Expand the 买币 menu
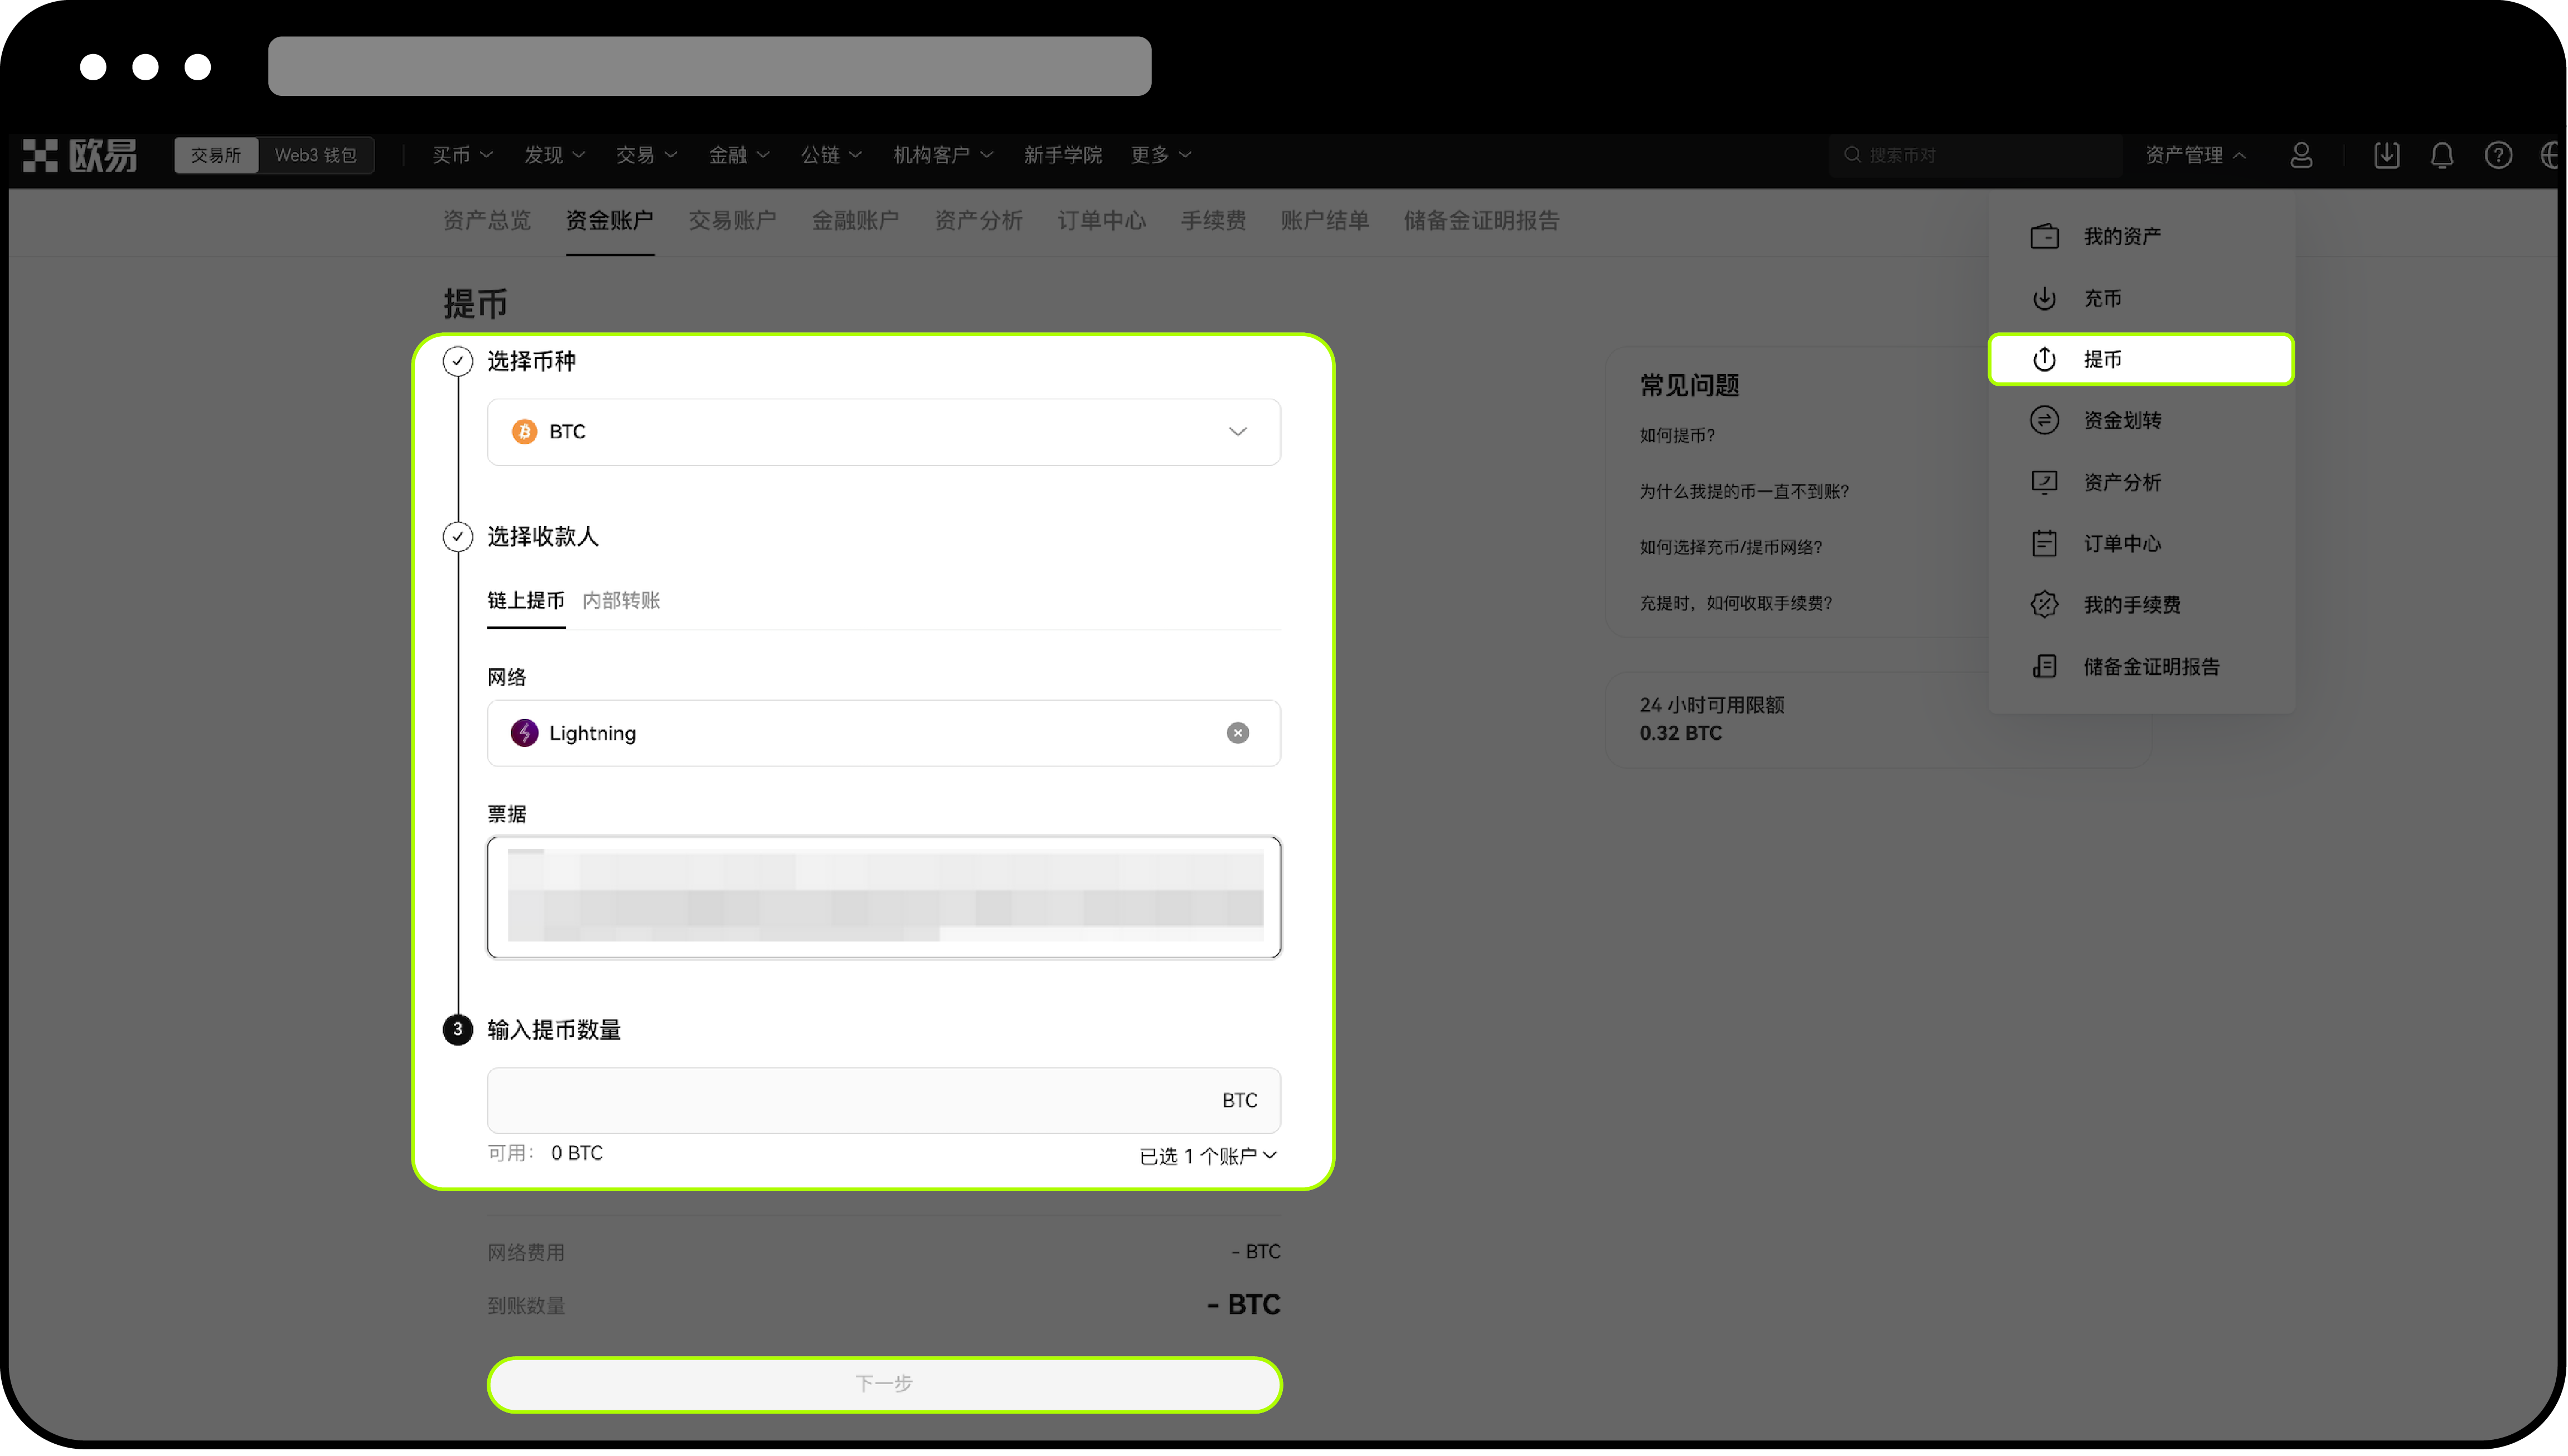Image resolution: width=2568 pixels, height=1456 pixels. [x=462, y=155]
